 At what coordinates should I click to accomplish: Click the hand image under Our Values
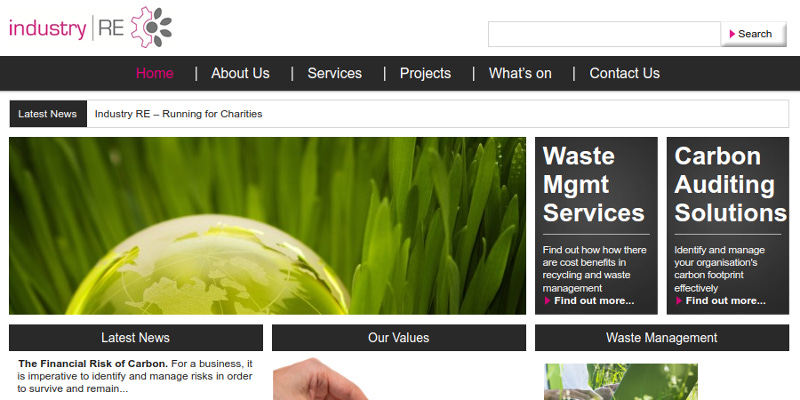pyautogui.click(x=320, y=379)
